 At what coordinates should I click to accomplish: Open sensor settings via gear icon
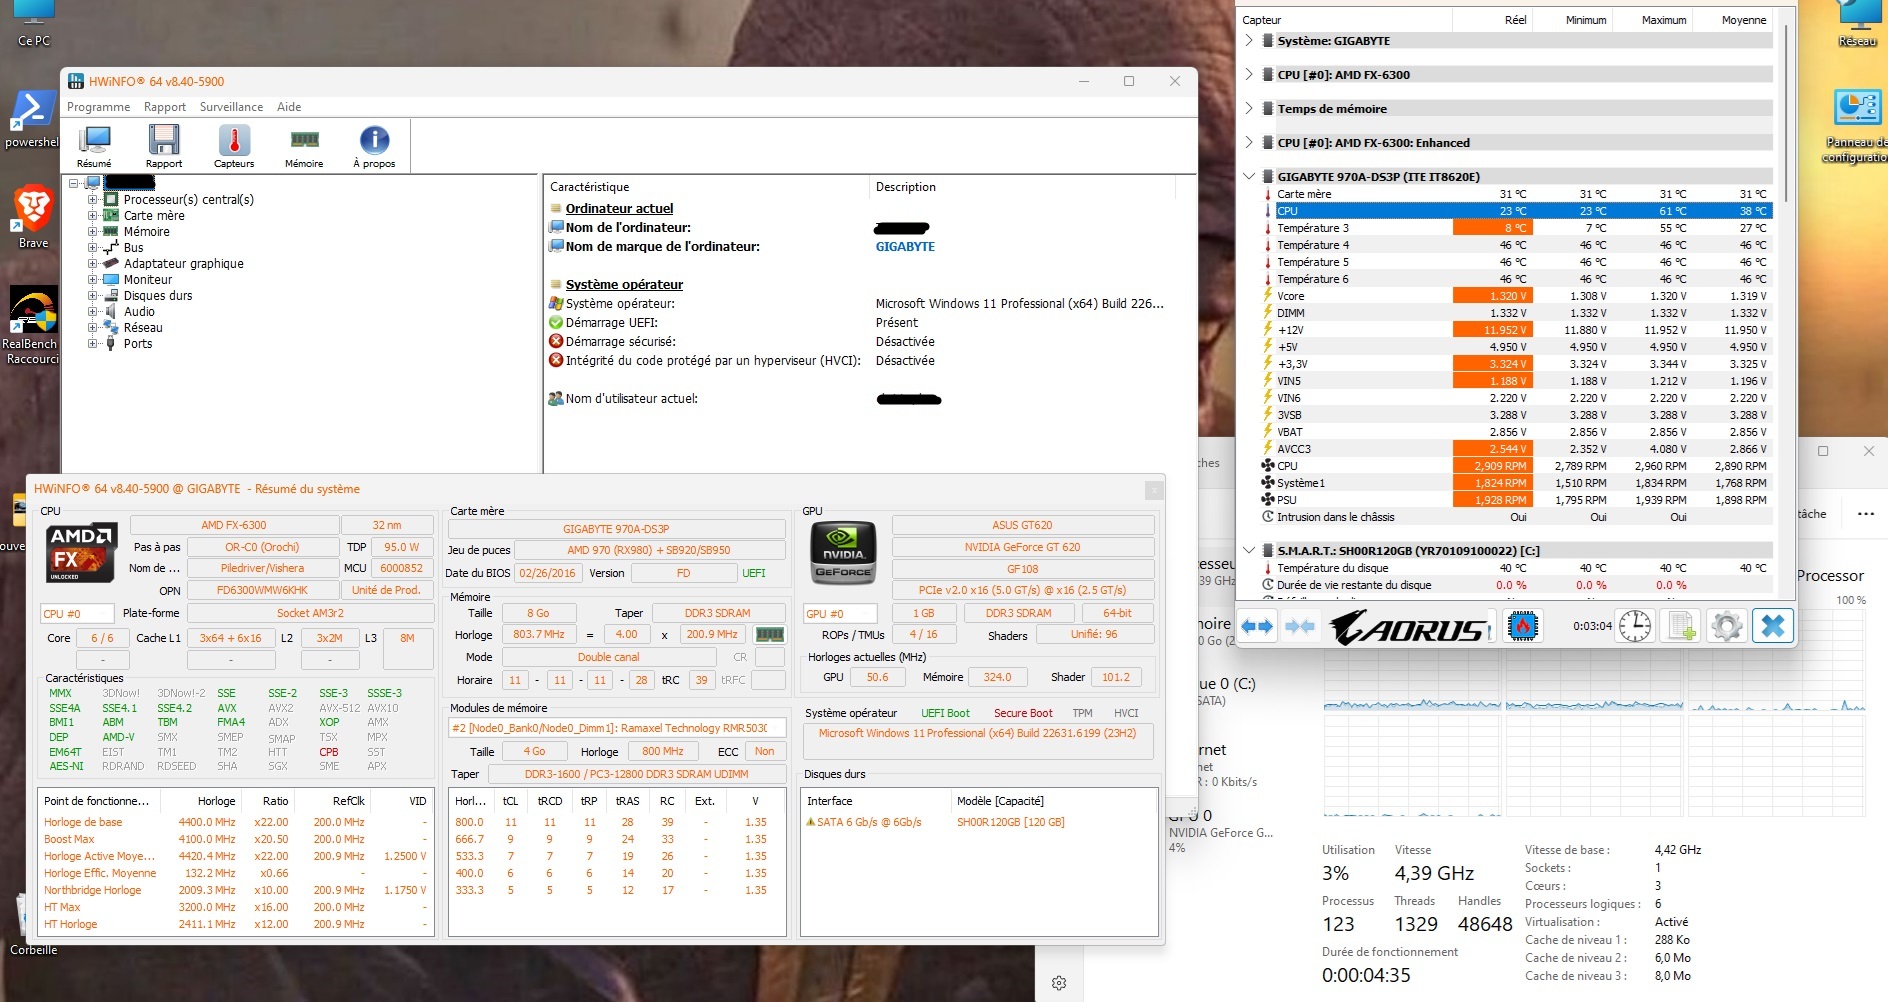(x=1727, y=626)
